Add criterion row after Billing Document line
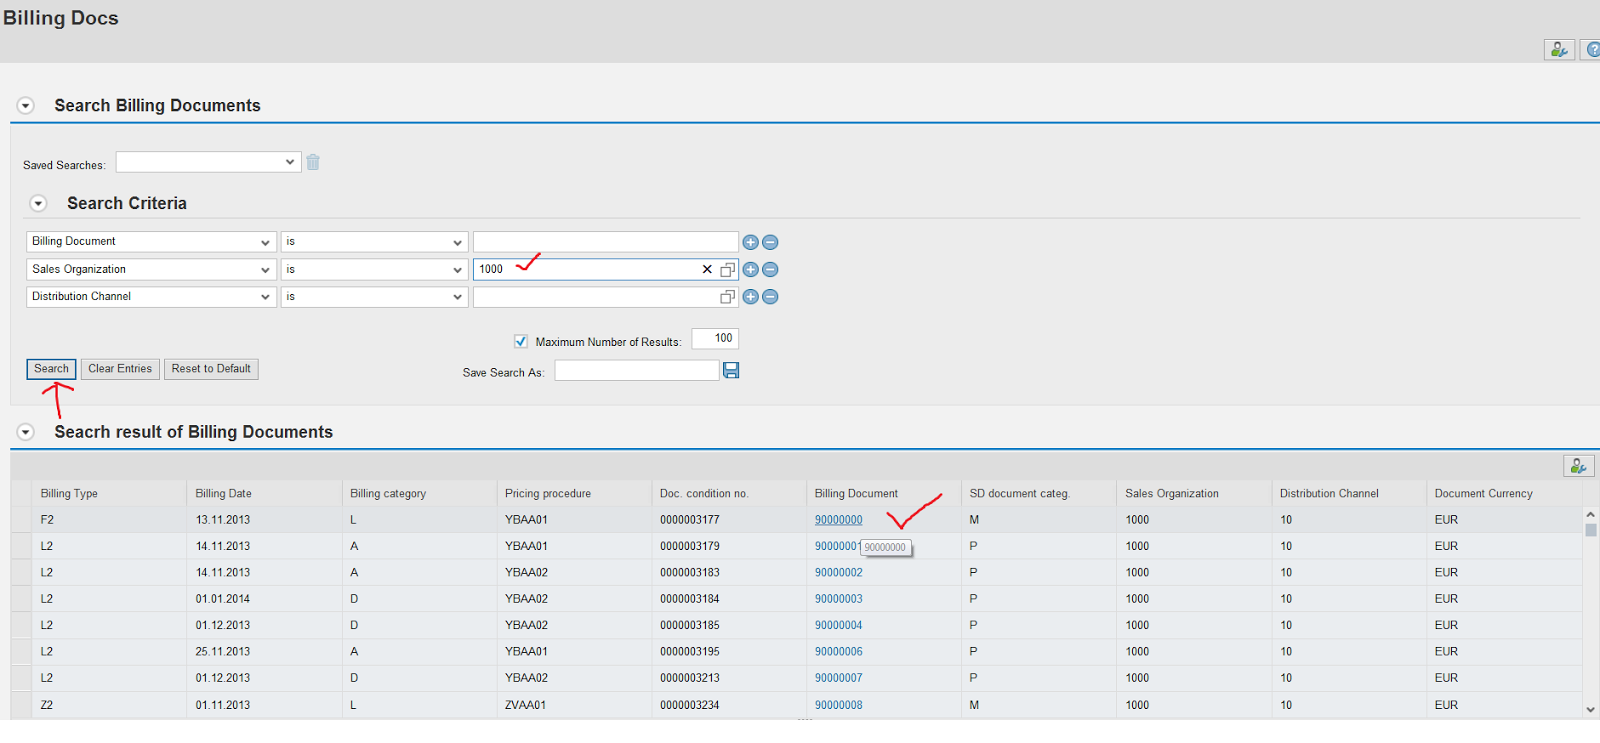Image resolution: width=1600 pixels, height=743 pixels. [750, 242]
